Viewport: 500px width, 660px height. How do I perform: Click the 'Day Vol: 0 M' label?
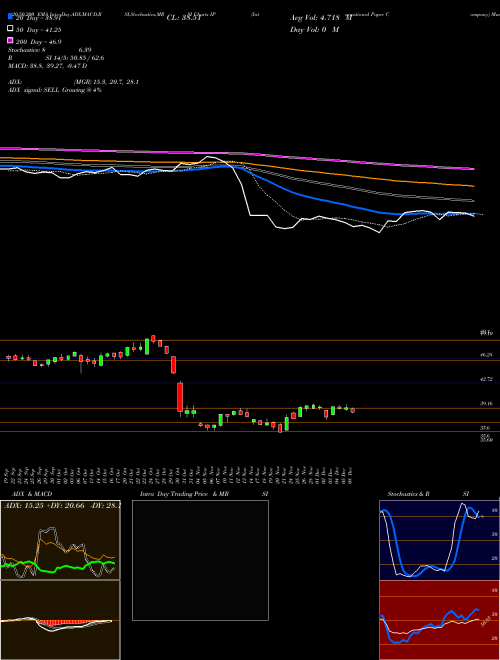[x=314, y=30]
